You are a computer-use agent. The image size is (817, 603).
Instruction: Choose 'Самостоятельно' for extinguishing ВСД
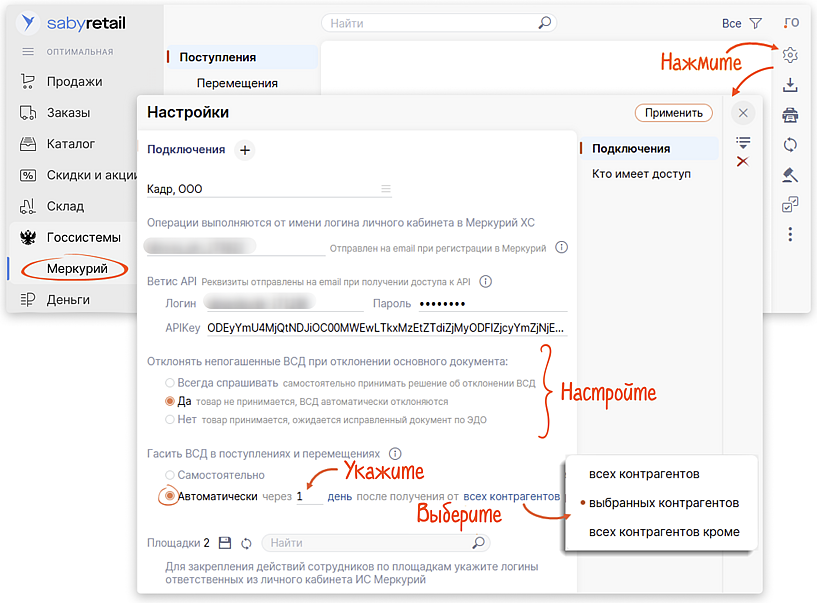170,476
